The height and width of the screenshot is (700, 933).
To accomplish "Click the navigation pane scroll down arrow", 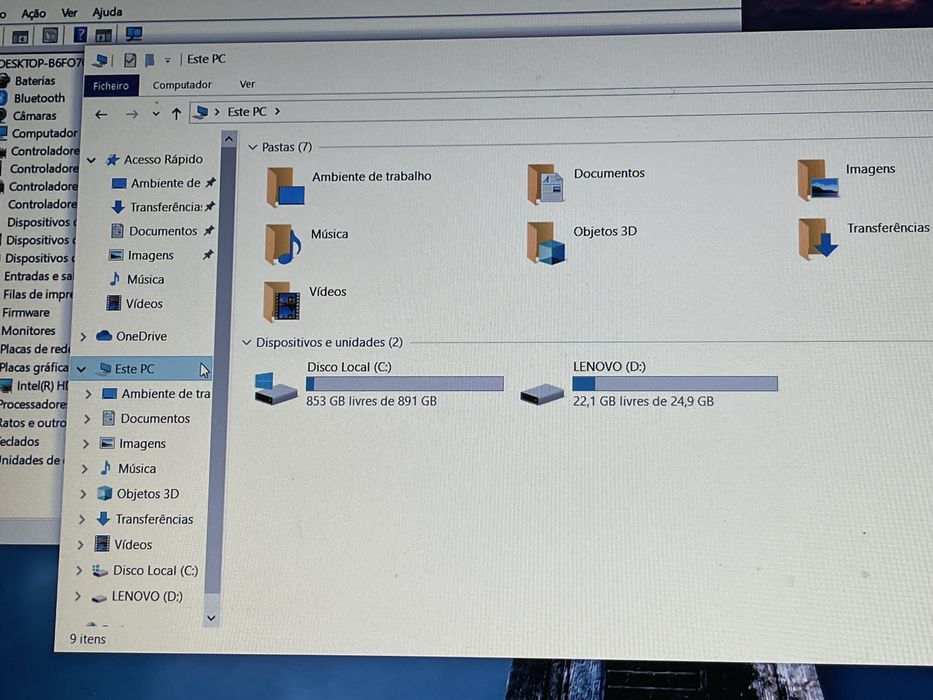I will click(x=211, y=618).
